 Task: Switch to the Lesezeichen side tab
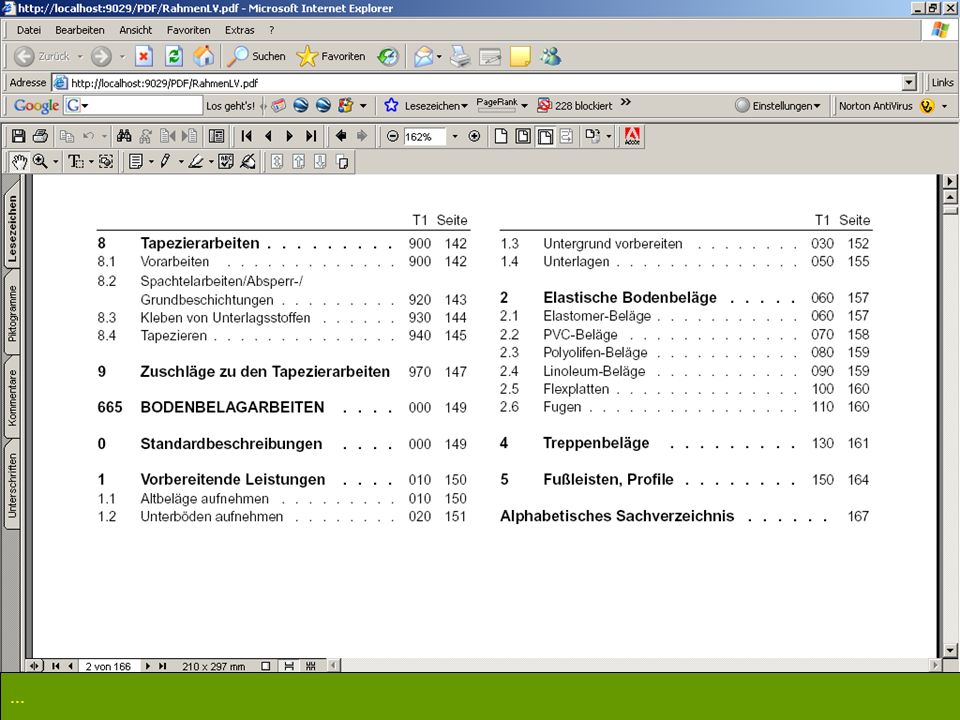(x=12, y=228)
